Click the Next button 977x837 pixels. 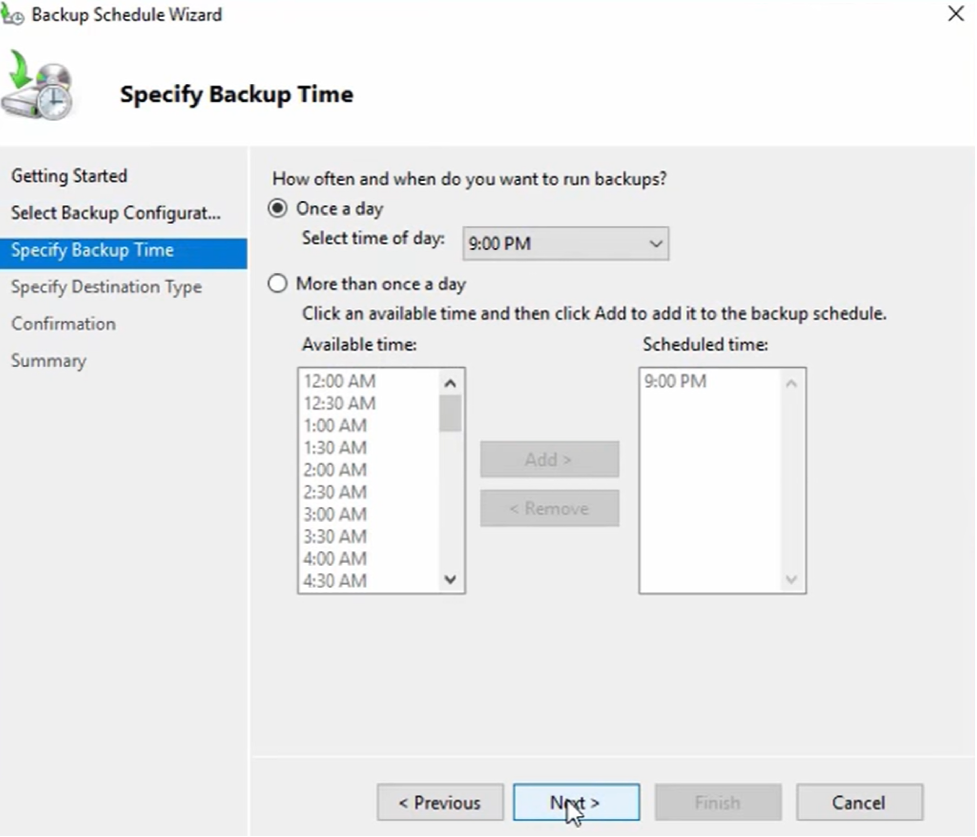tap(576, 802)
